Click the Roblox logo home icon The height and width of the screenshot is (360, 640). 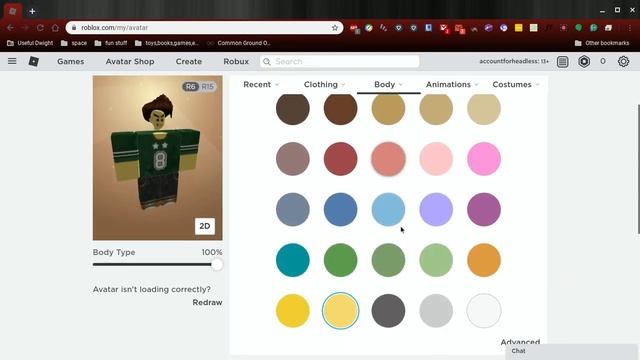coord(33,61)
